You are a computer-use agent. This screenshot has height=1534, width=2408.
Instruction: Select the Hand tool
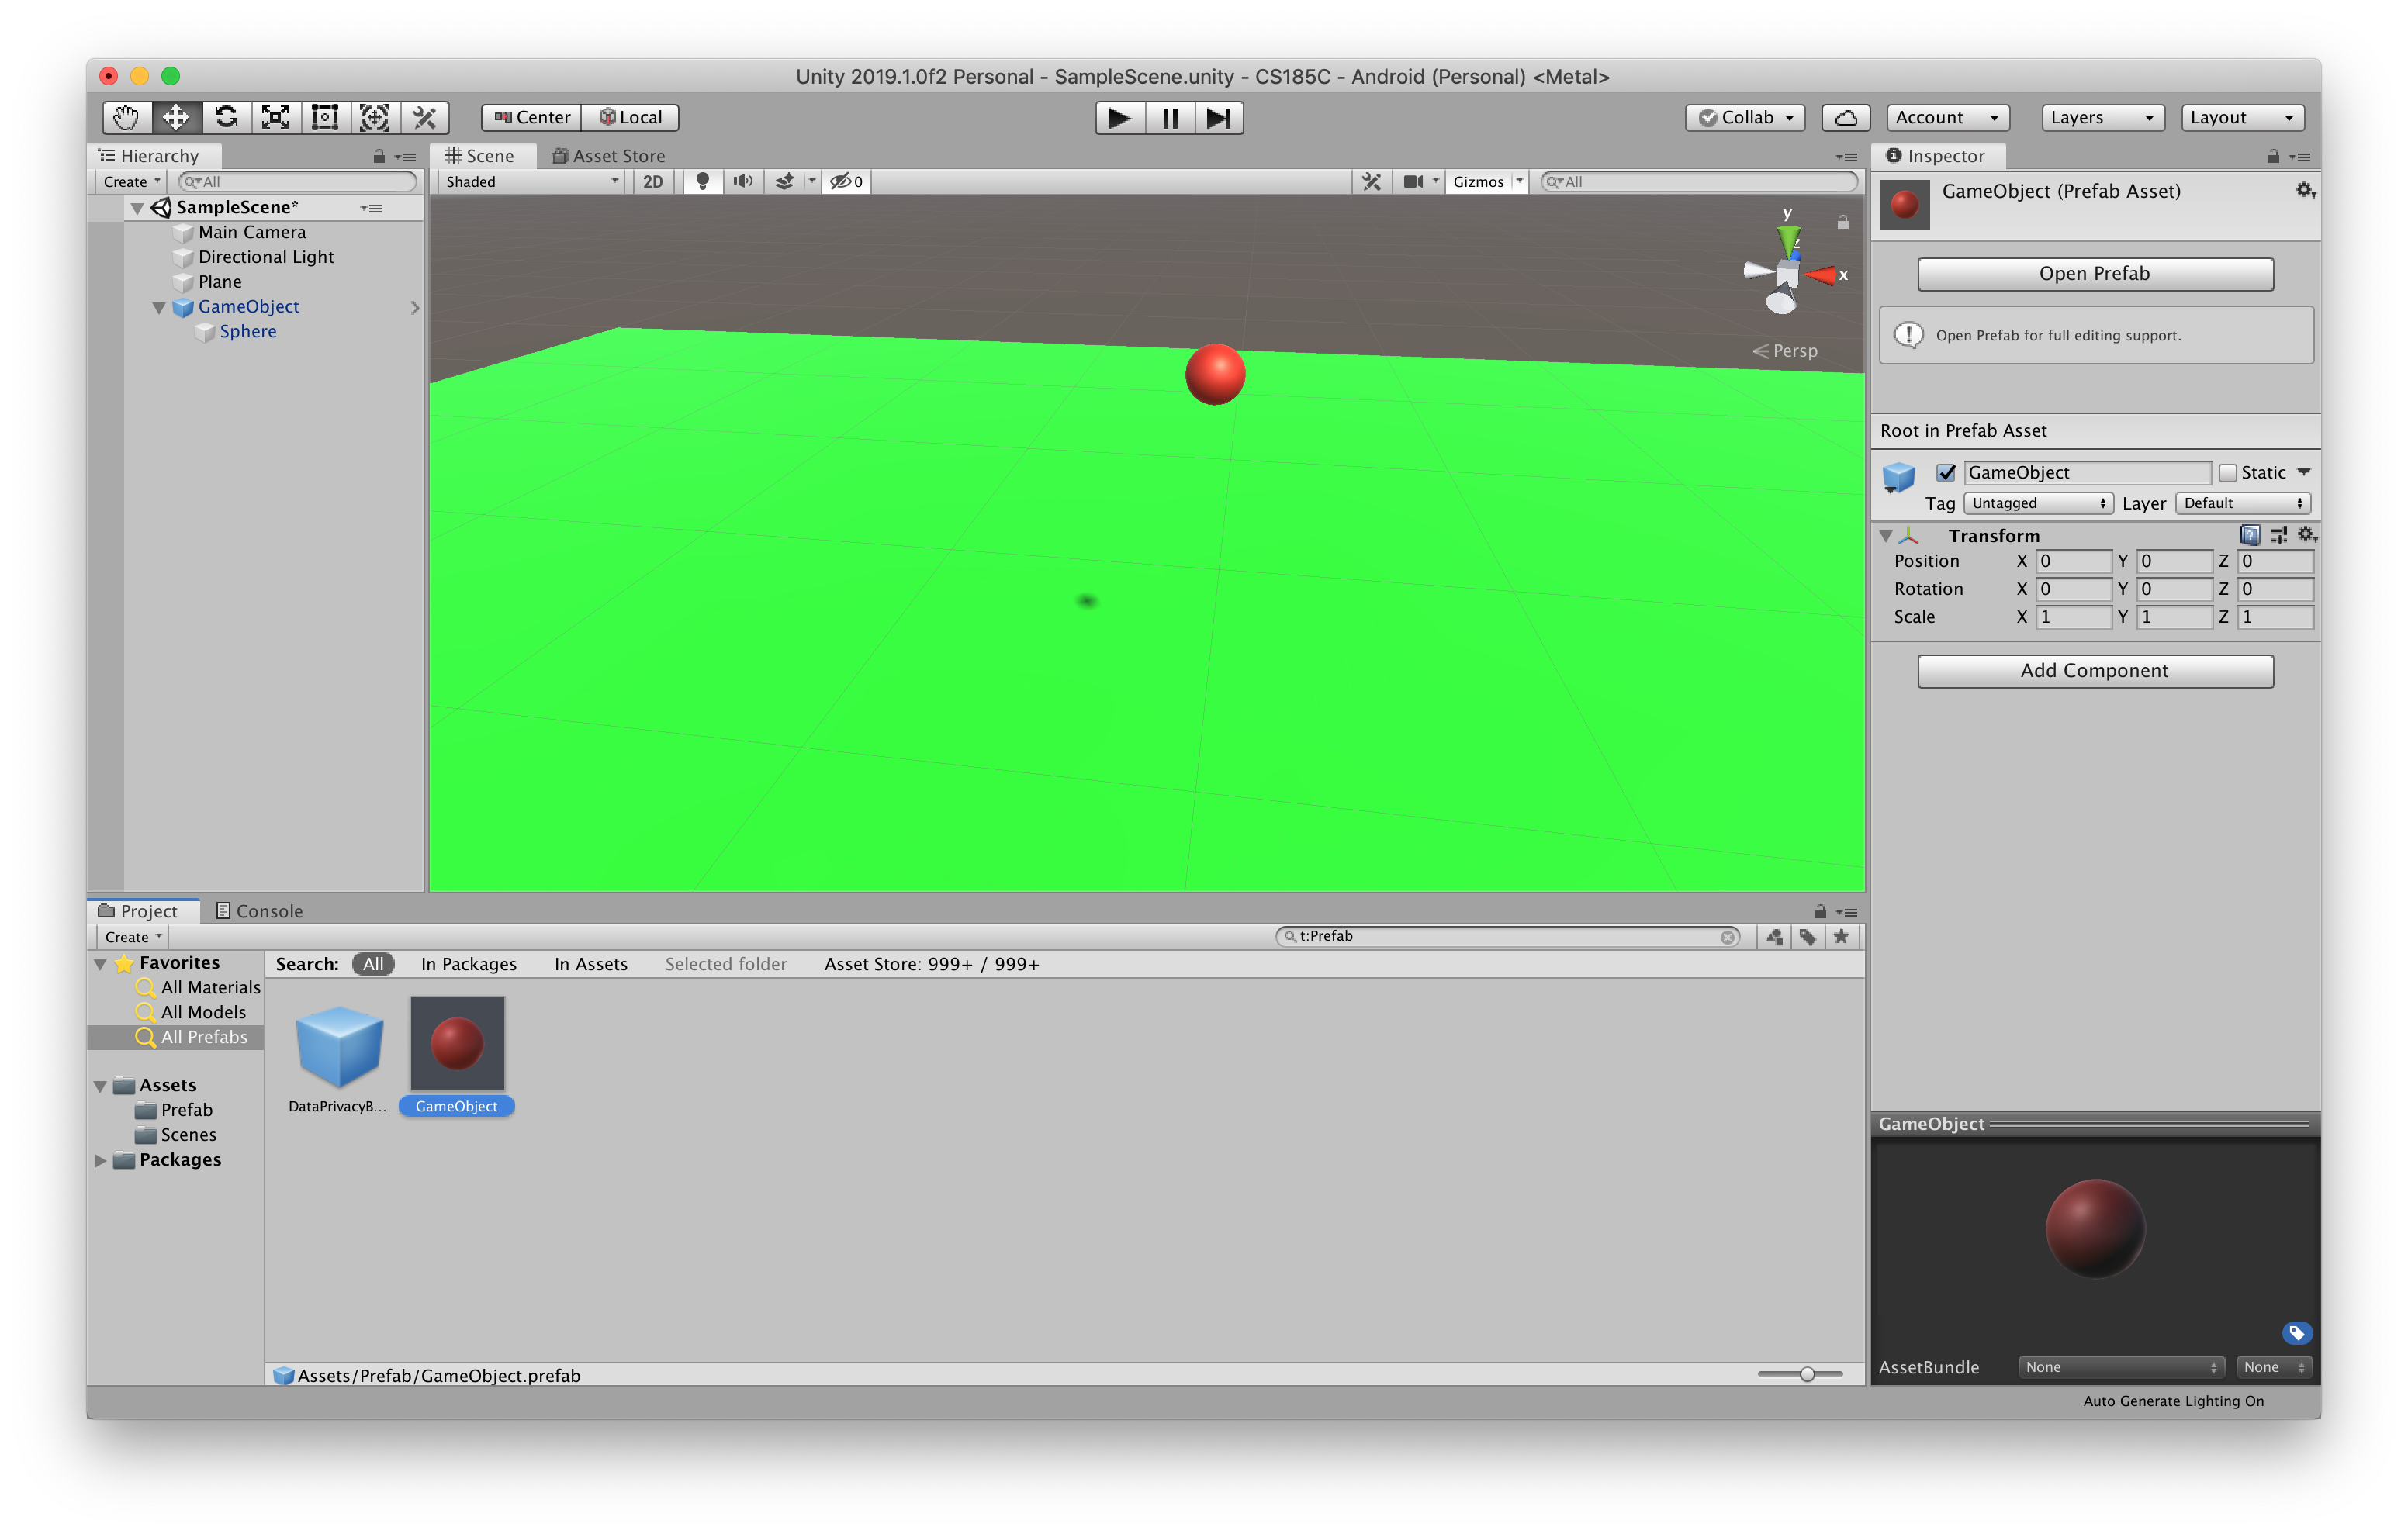pos(126,117)
